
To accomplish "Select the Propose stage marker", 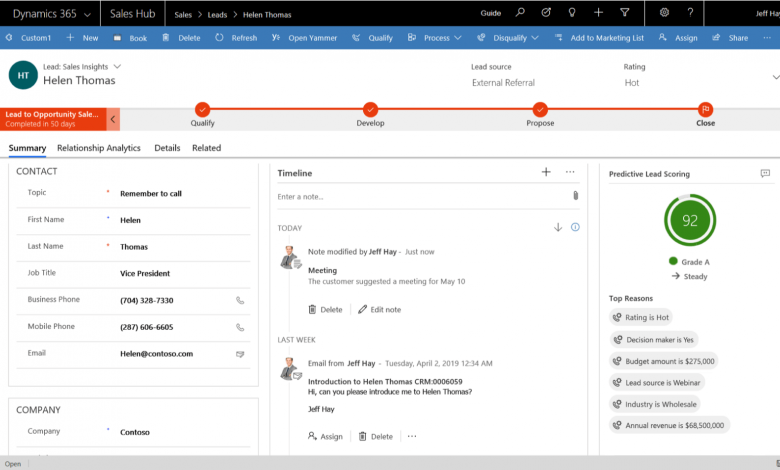I will pos(540,109).
